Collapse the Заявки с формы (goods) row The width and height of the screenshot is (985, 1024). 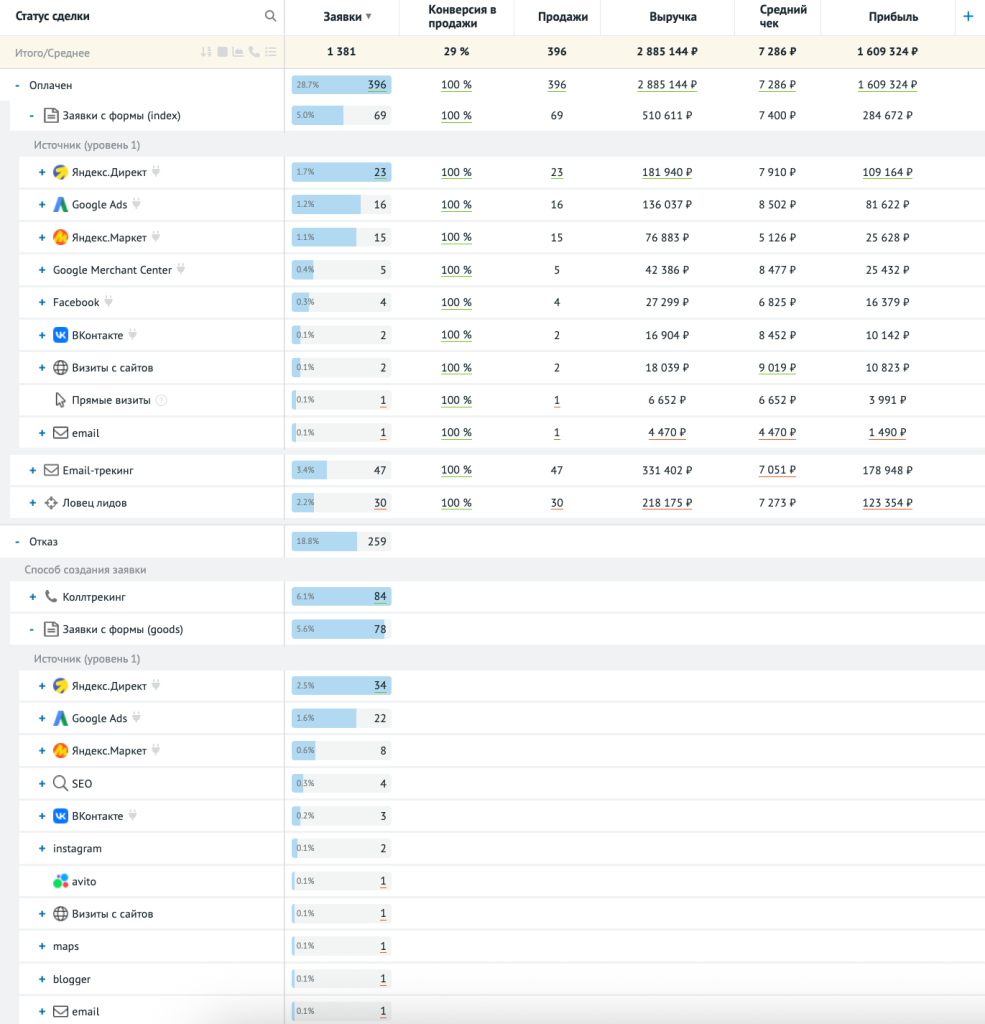33,630
